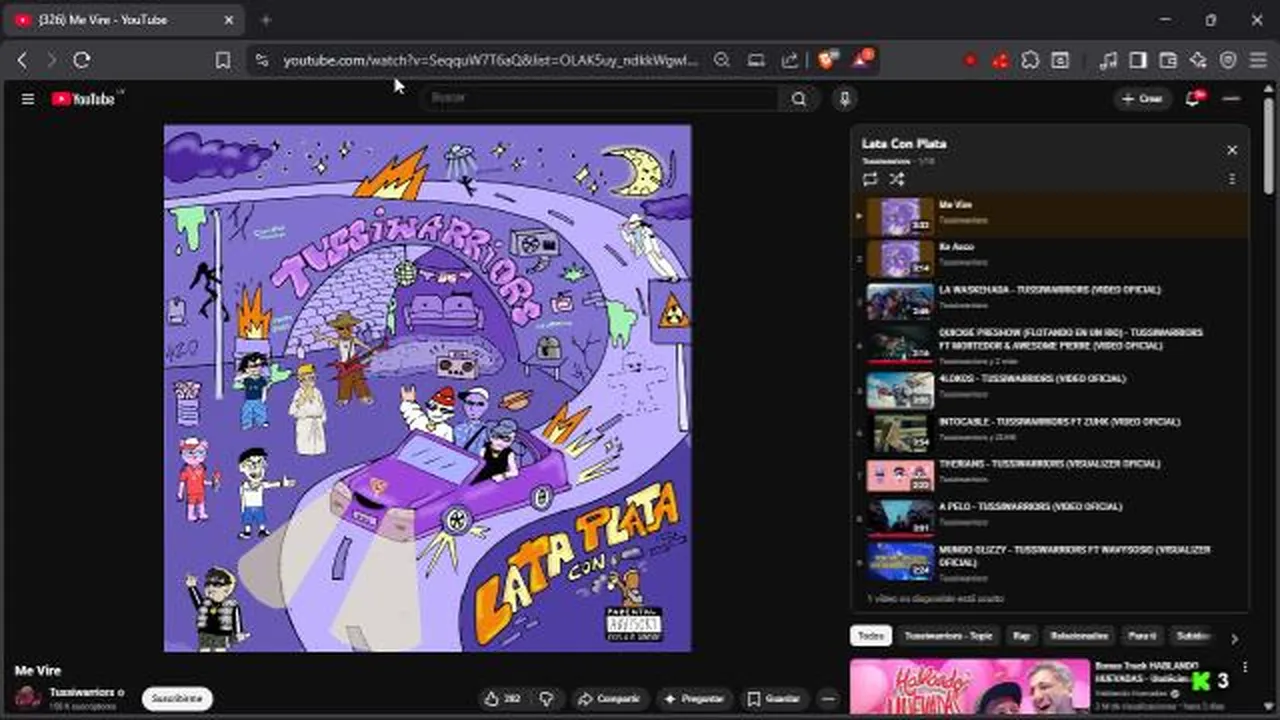This screenshot has width=1280, height=720.
Task: Open the Brave VPN shield icon
Action: (x=1228, y=60)
